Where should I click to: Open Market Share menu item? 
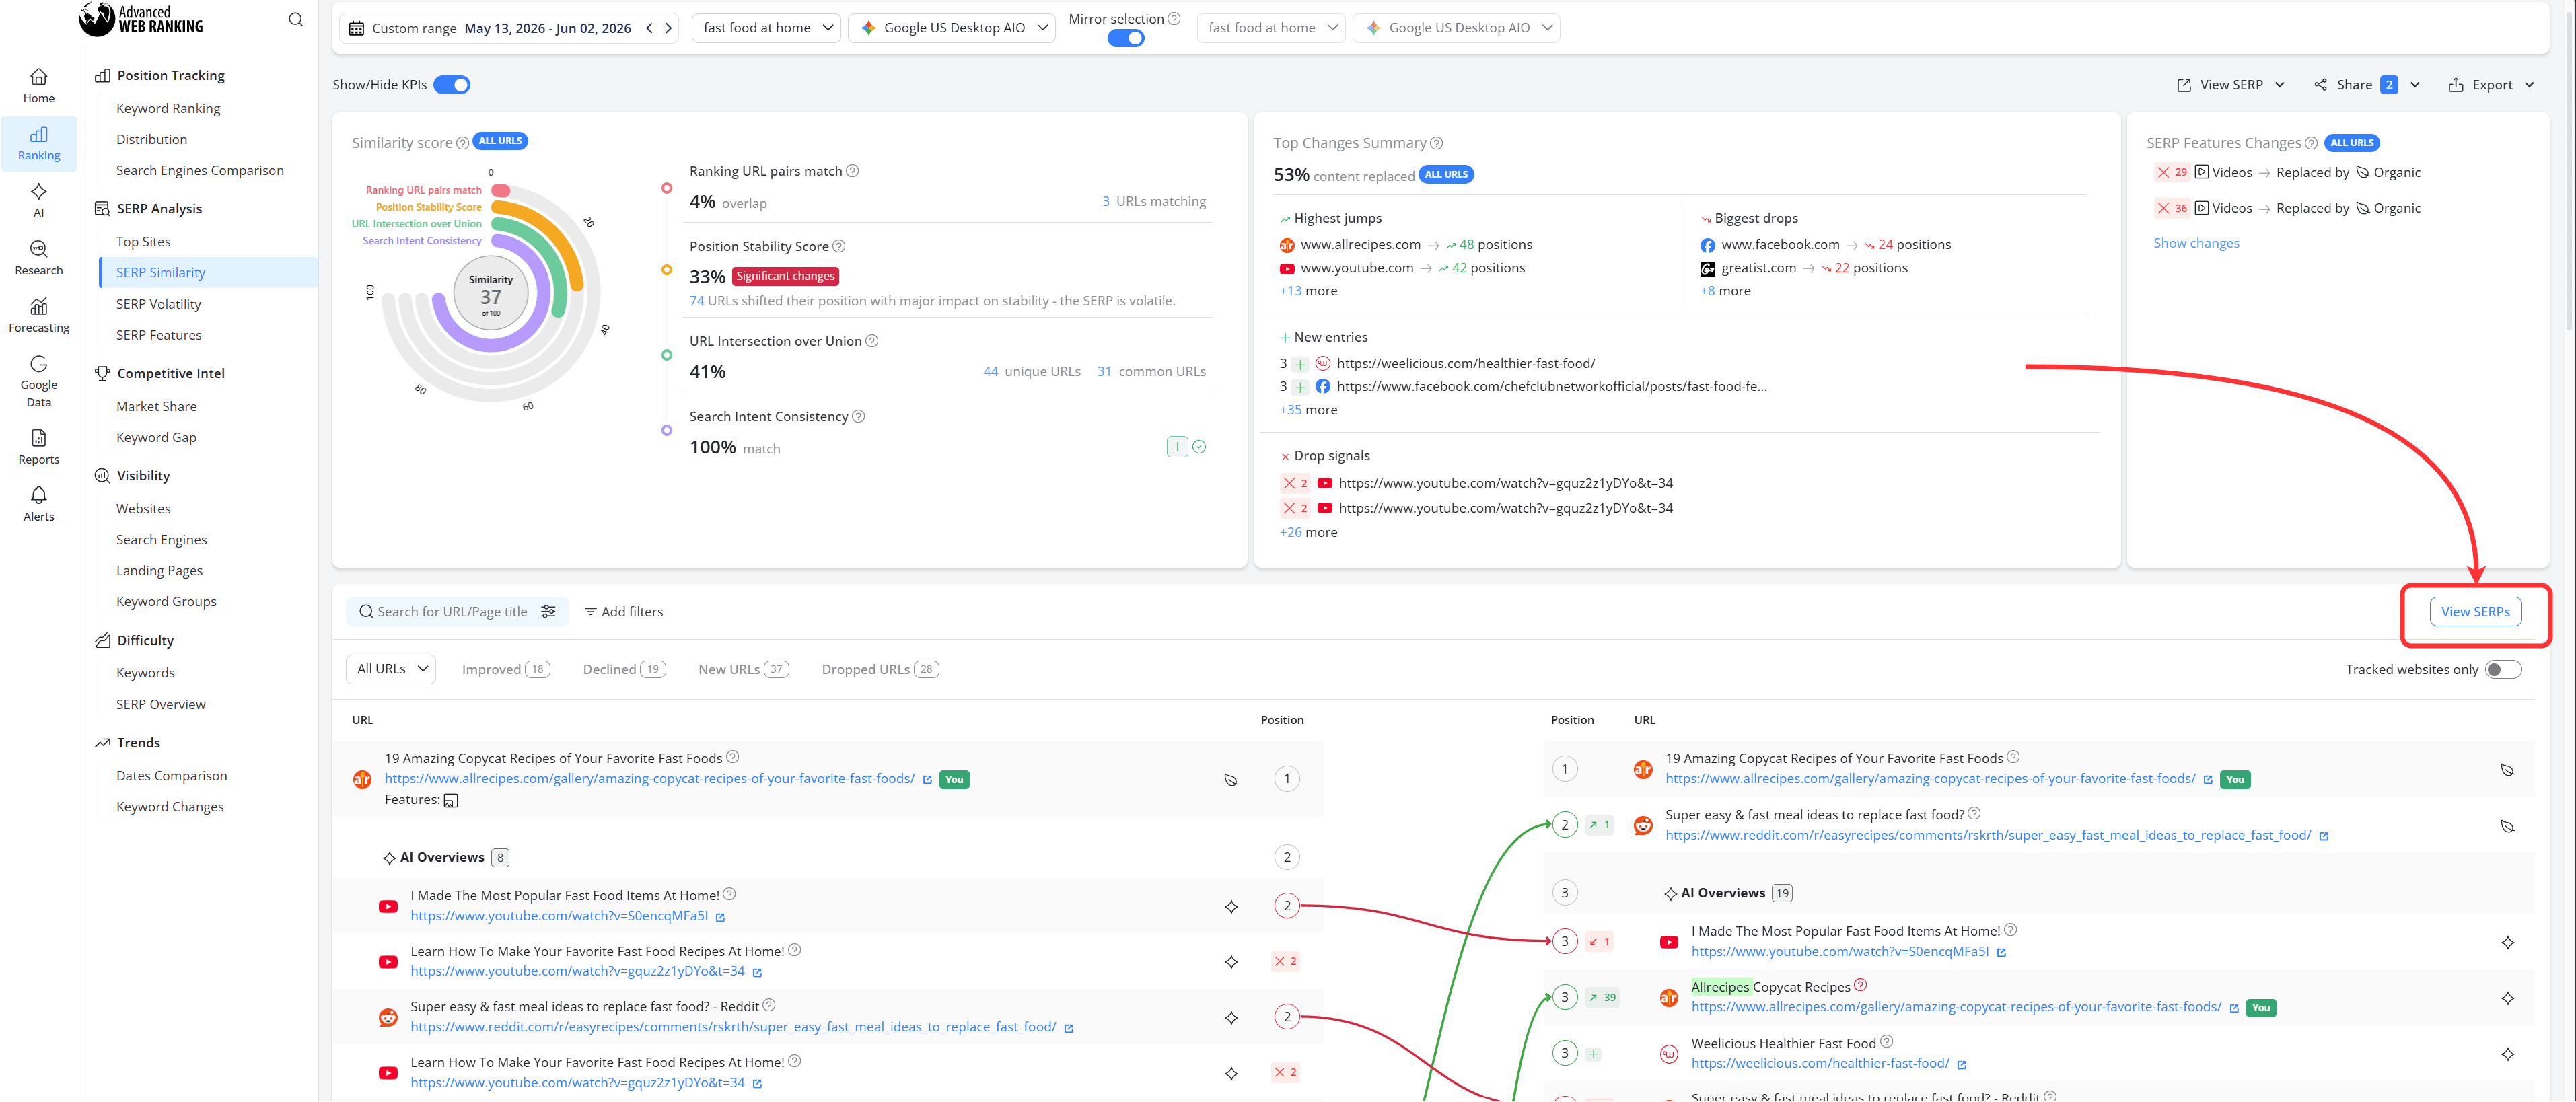[156, 406]
